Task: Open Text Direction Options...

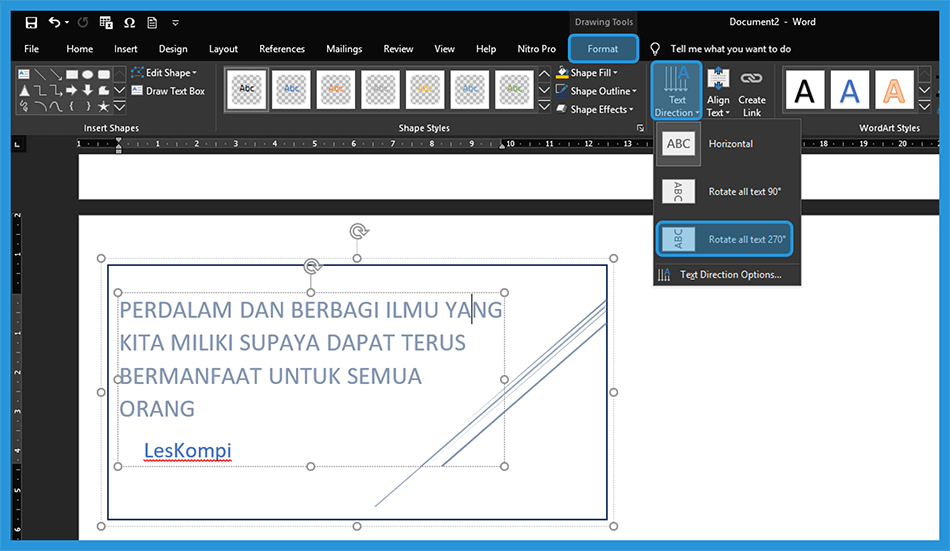Action: [727, 275]
